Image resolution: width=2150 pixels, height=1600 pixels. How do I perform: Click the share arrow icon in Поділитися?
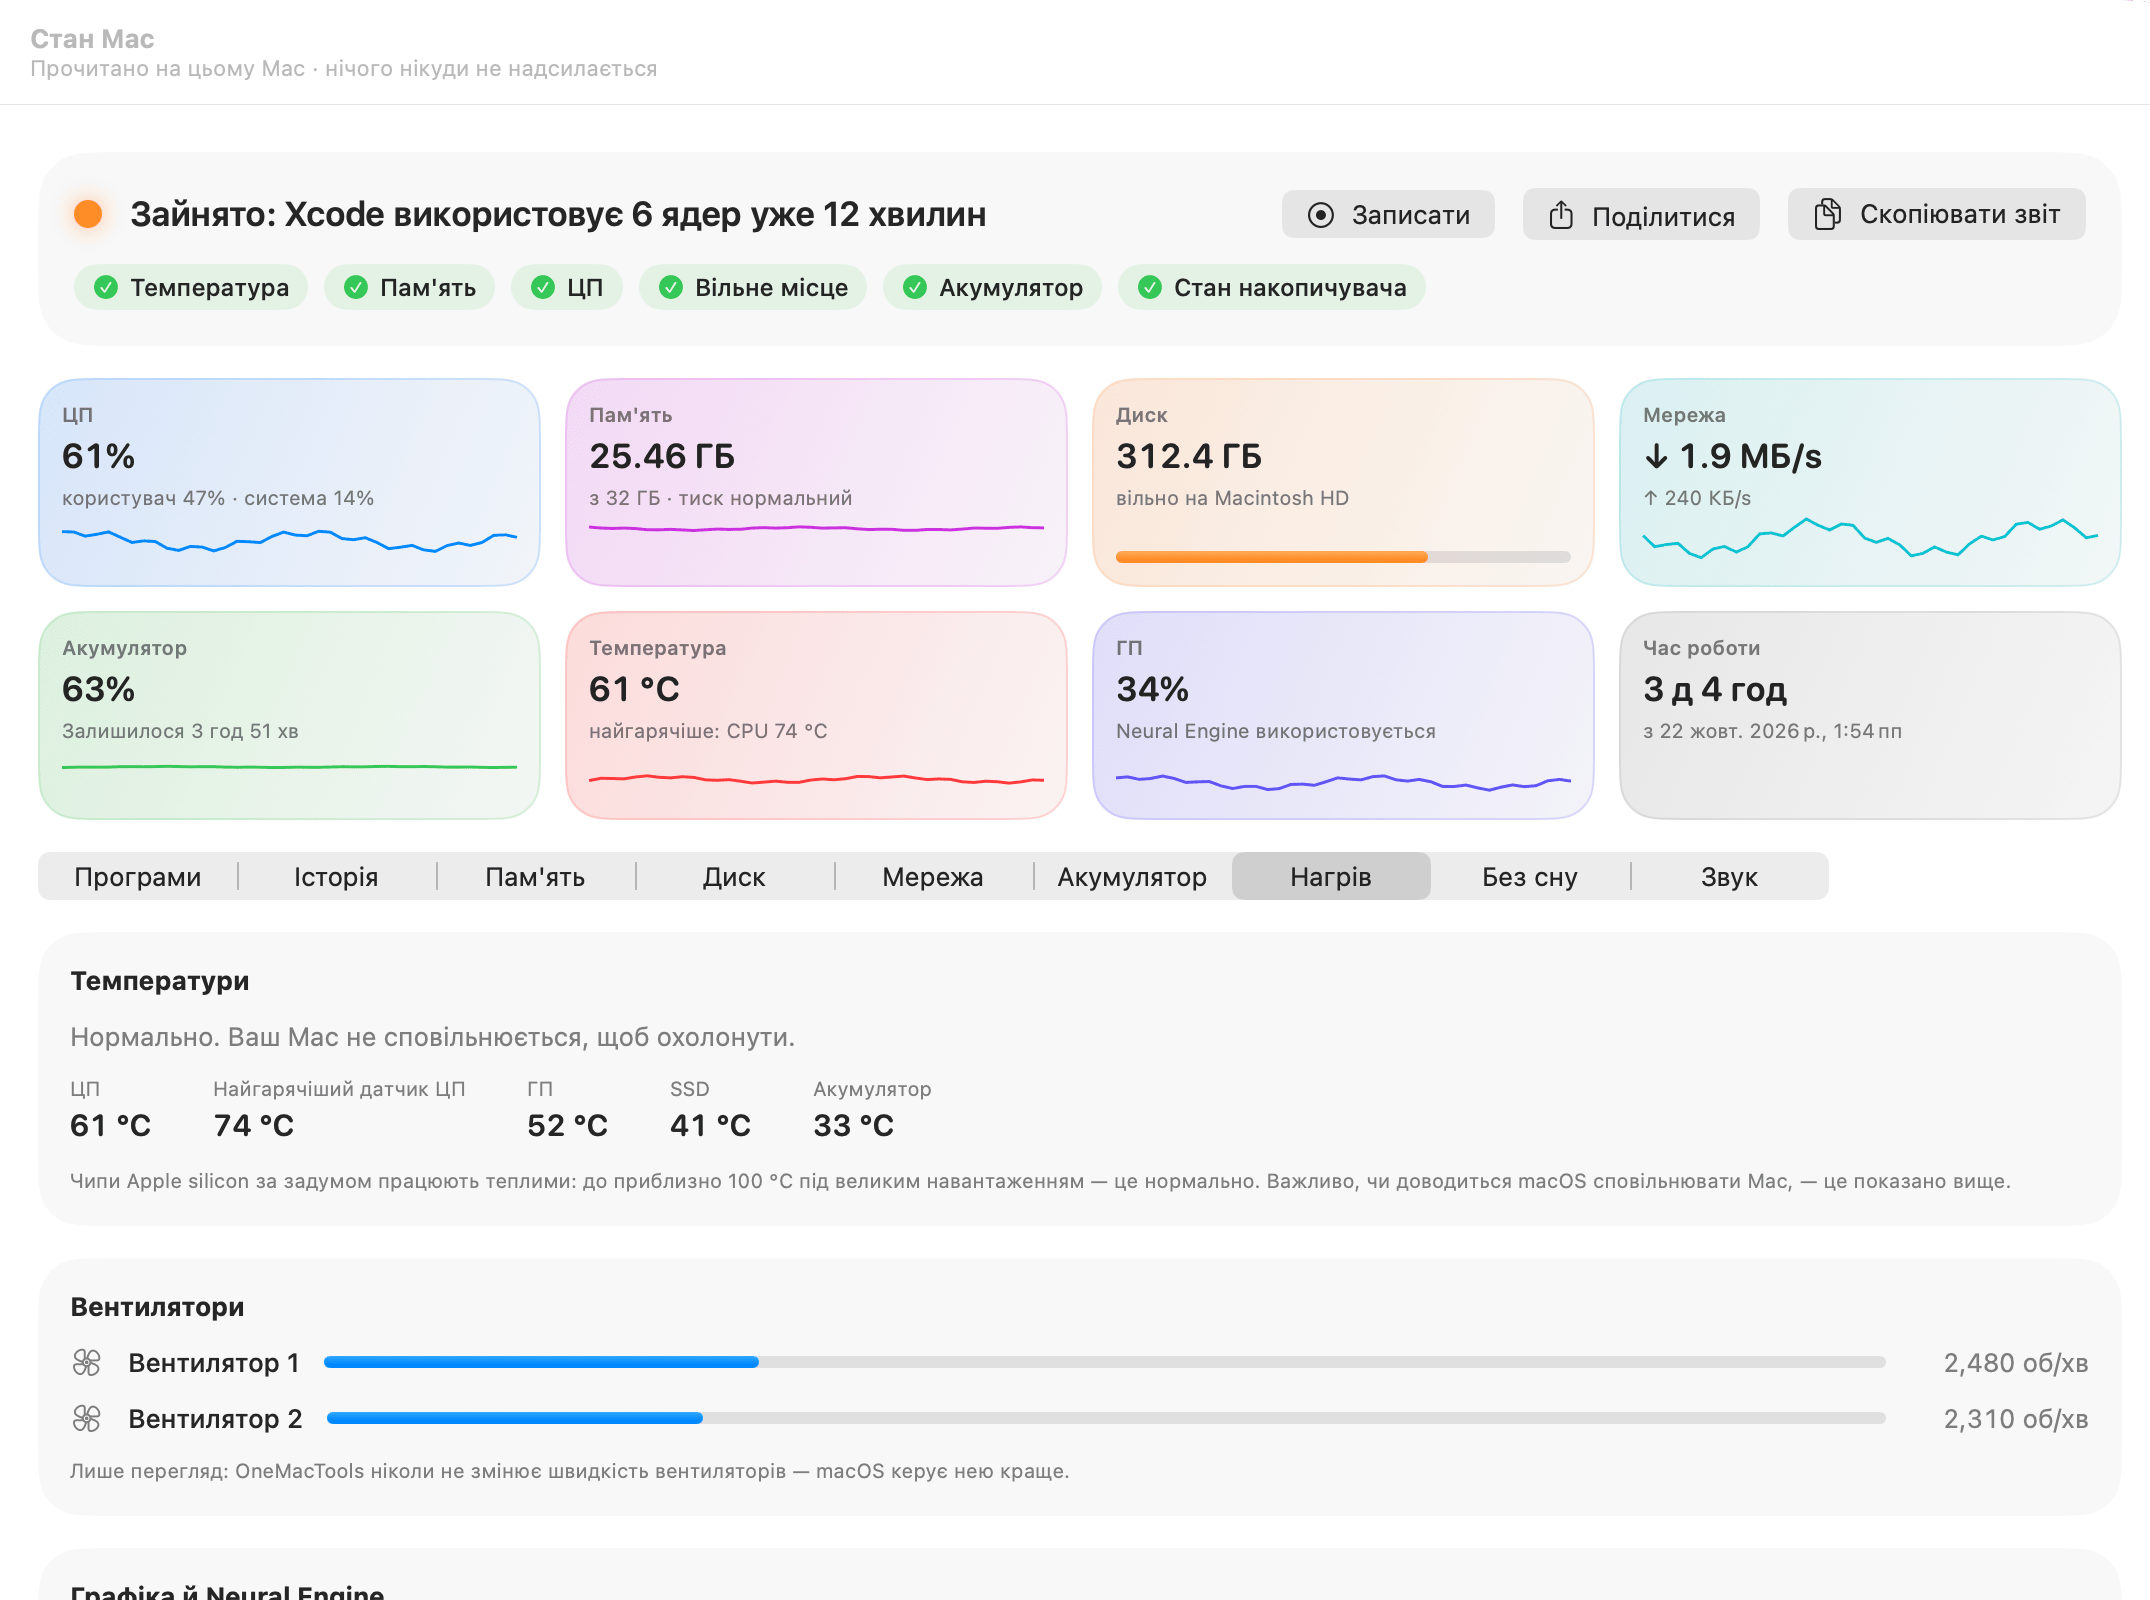(x=1561, y=215)
